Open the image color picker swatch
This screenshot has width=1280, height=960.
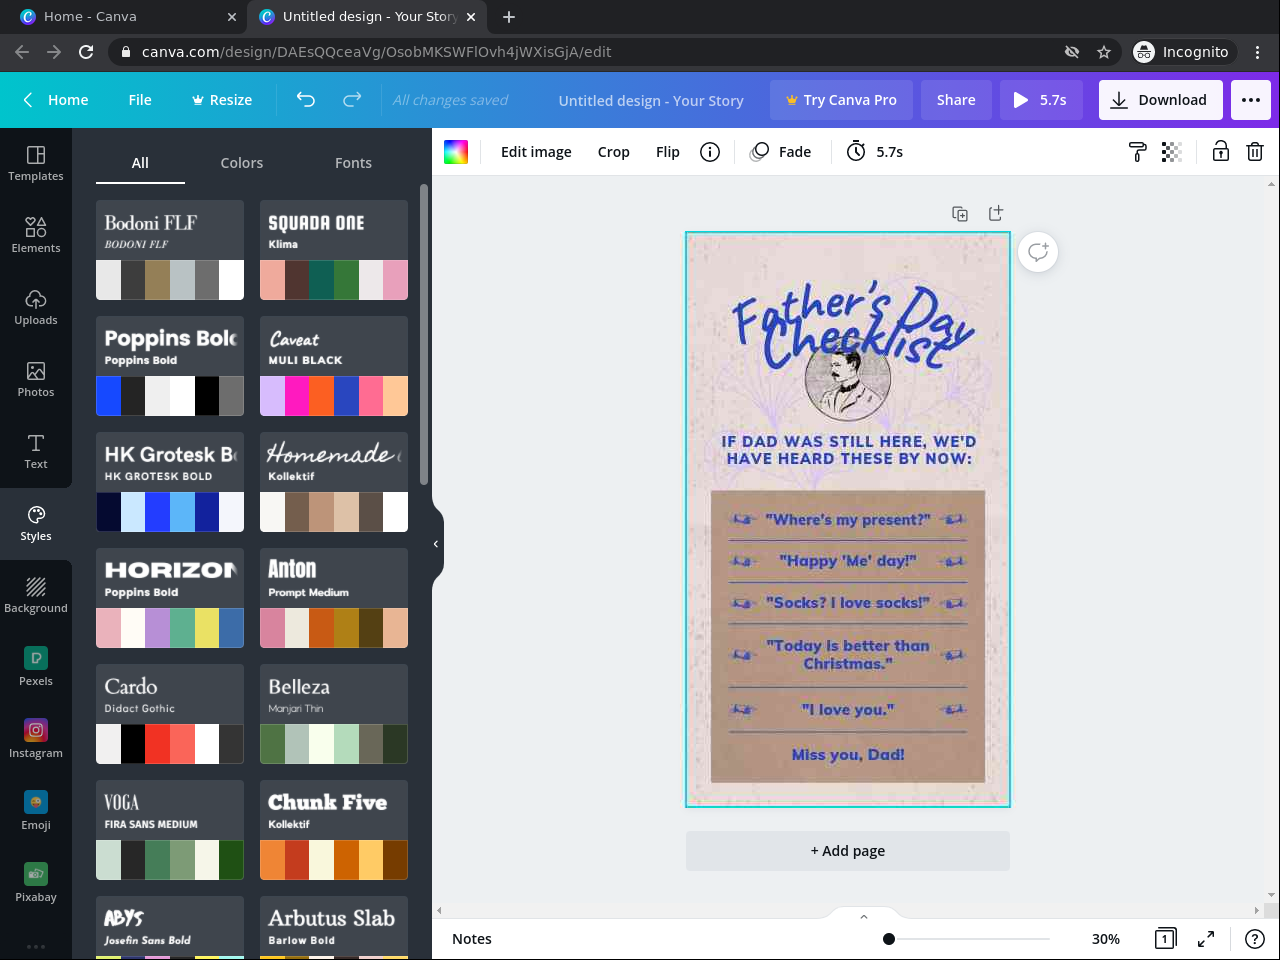(456, 152)
